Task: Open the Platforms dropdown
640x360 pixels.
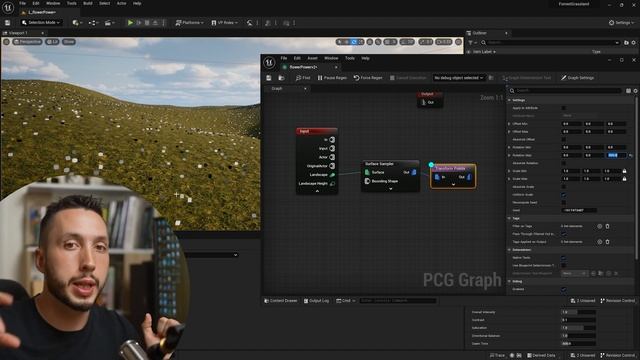Action: tap(189, 22)
